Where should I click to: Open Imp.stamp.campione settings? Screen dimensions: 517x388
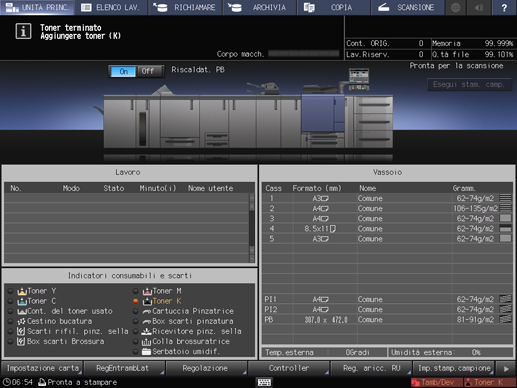coord(453,368)
